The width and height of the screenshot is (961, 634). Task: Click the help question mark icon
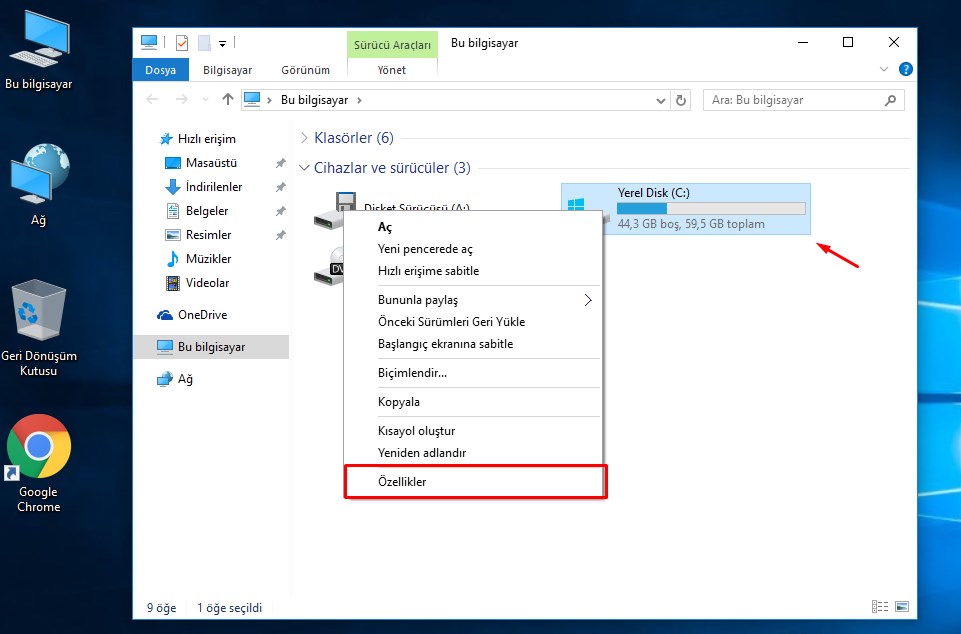point(906,70)
